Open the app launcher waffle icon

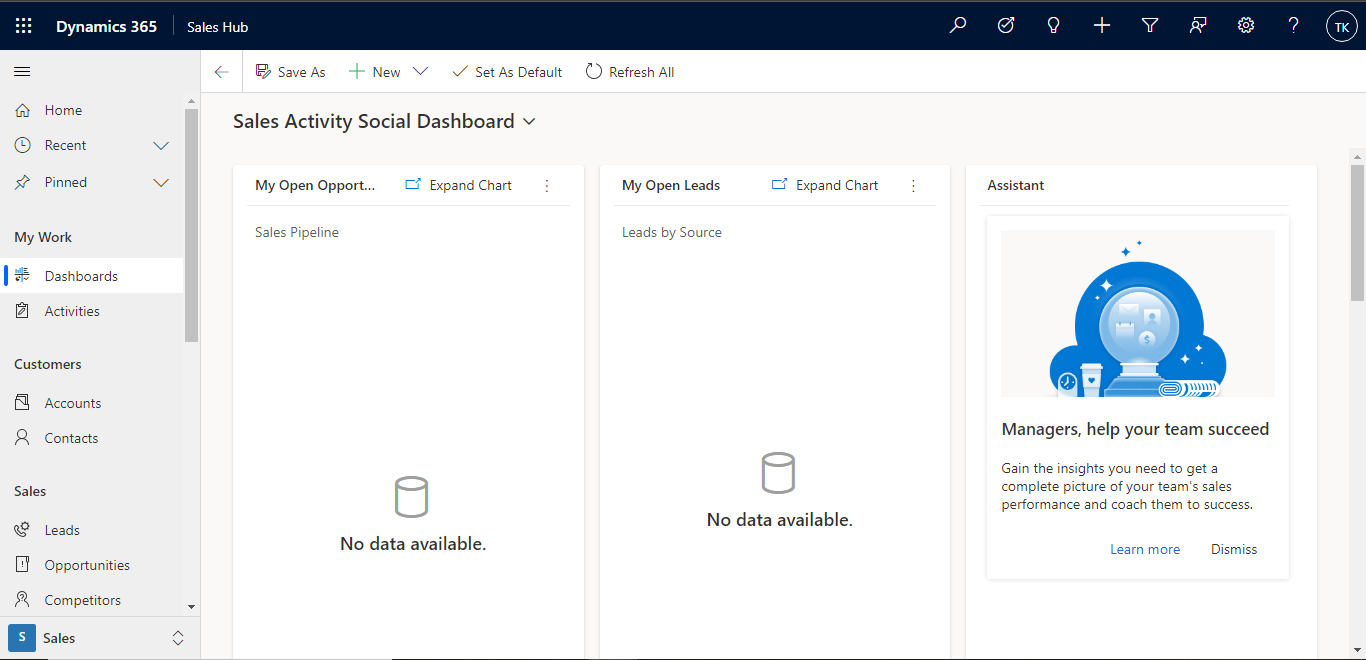pos(23,25)
